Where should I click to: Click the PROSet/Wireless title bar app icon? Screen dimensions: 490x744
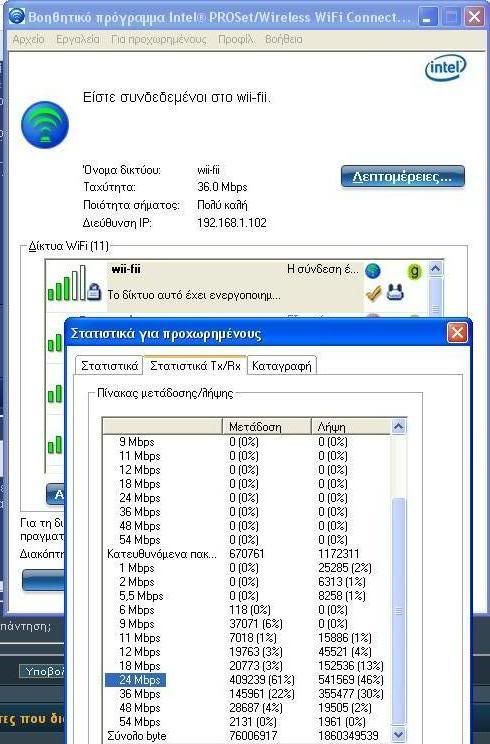click(x=17, y=17)
